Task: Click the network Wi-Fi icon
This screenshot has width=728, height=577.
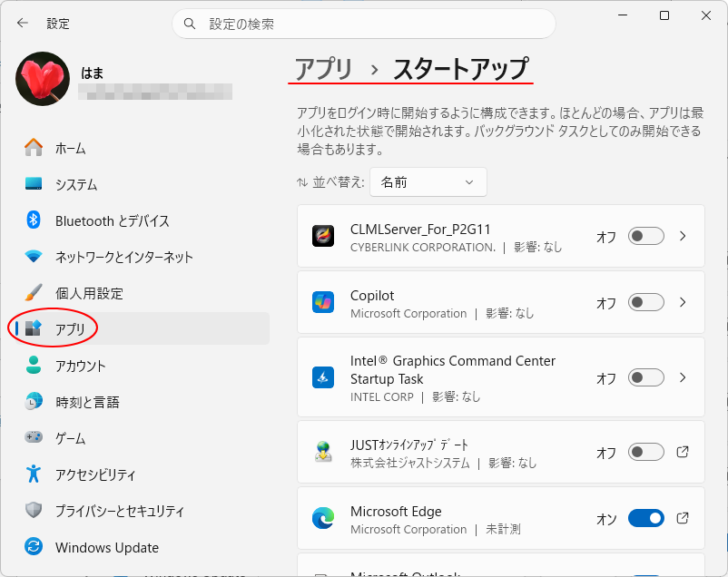Action: coord(33,256)
